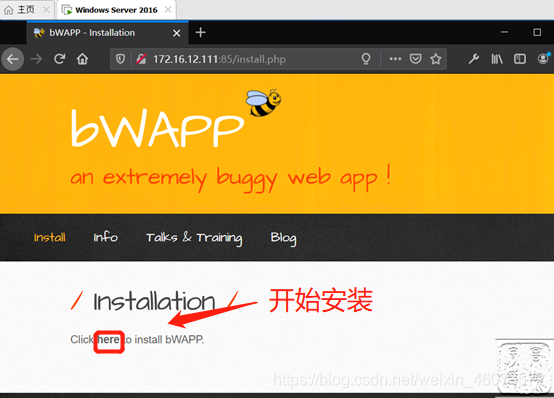Open the Install menu item
The image size is (554, 398).
[x=50, y=237]
